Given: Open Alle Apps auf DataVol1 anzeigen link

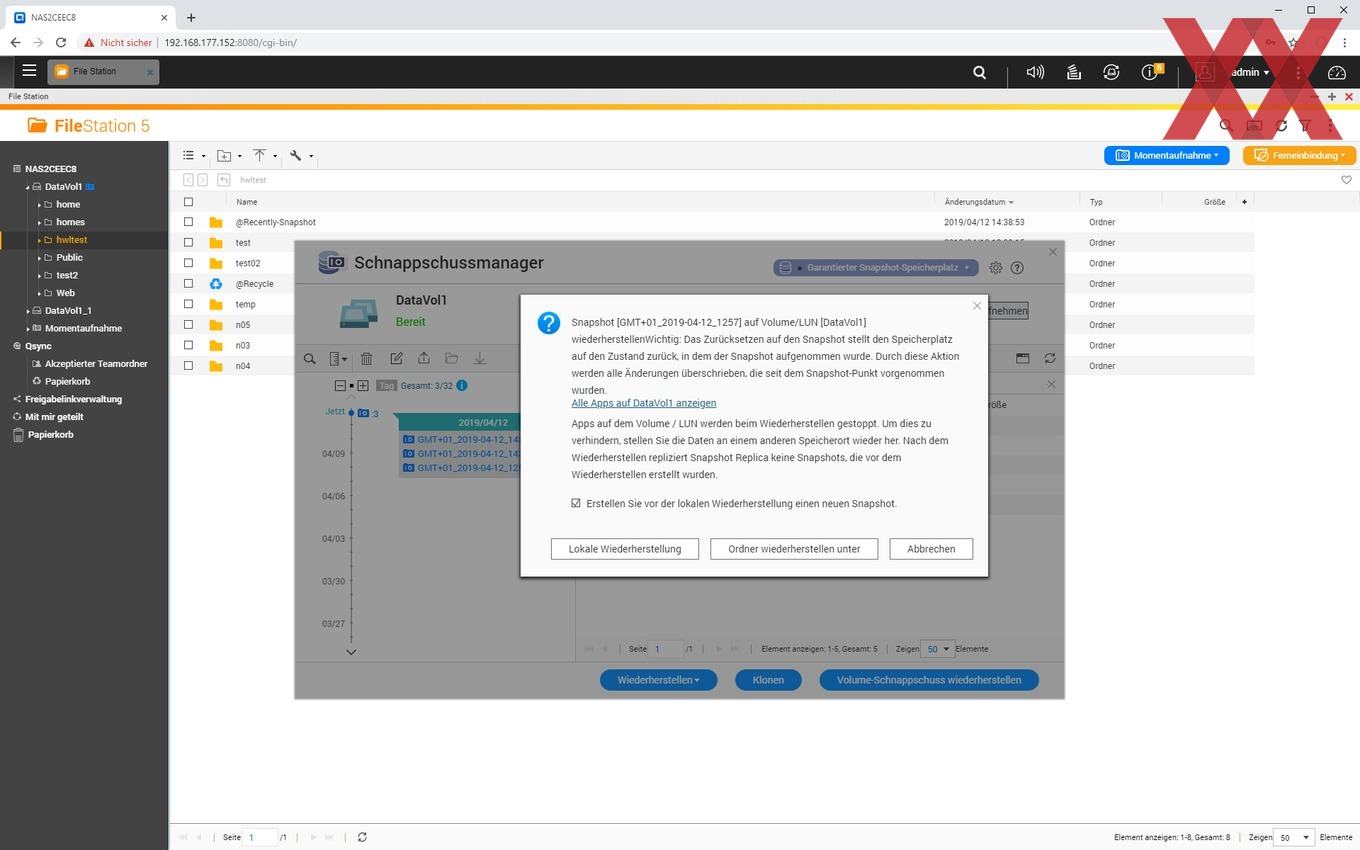Looking at the screenshot, I should [x=644, y=403].
